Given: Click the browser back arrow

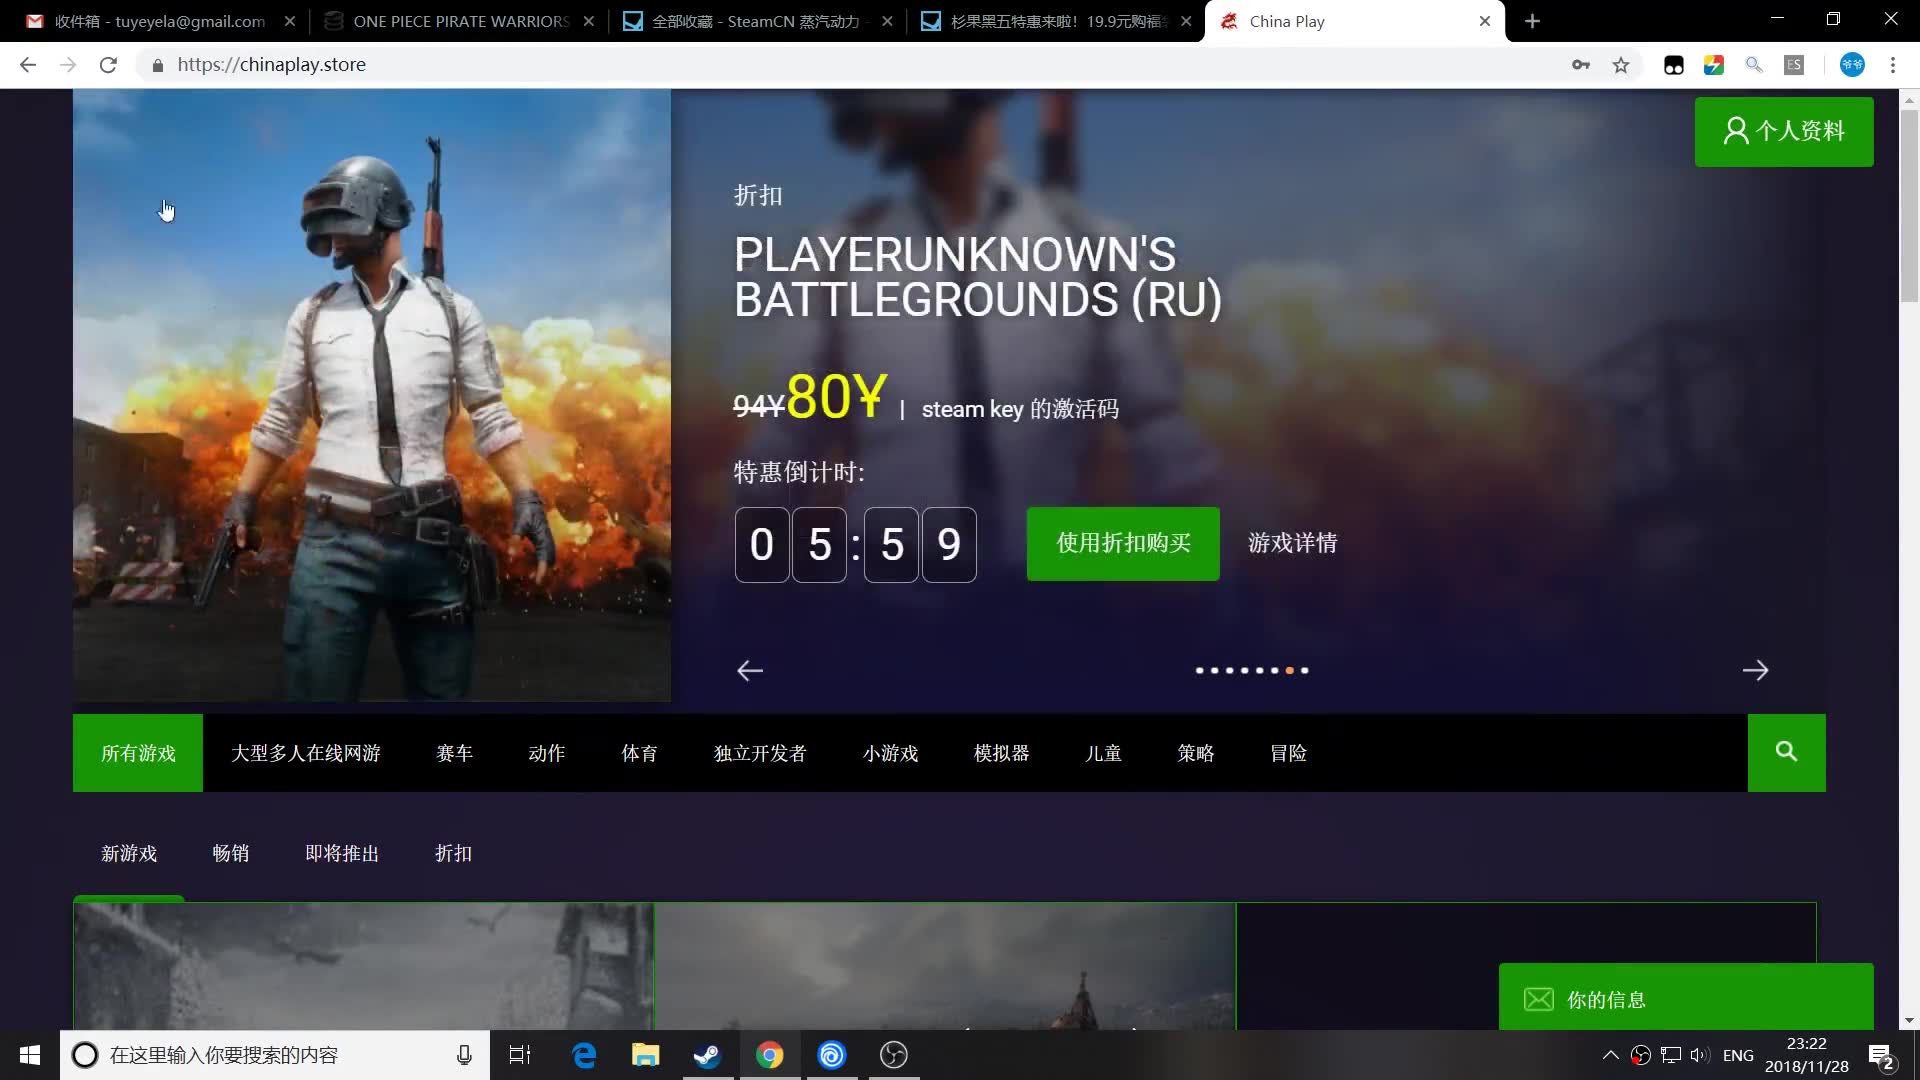Looking at the screenshot, I should coord(28,65).
